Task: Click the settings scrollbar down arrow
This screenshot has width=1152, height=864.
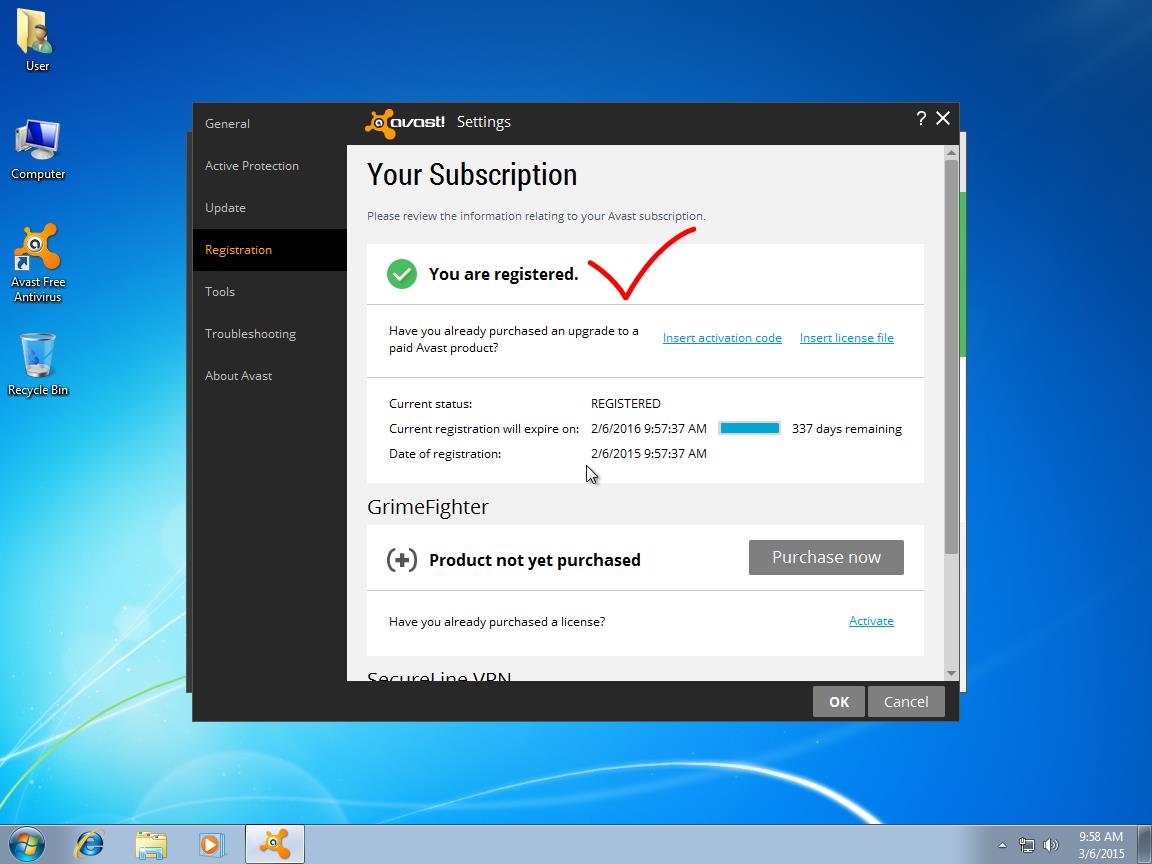Action: coord(951,673)
